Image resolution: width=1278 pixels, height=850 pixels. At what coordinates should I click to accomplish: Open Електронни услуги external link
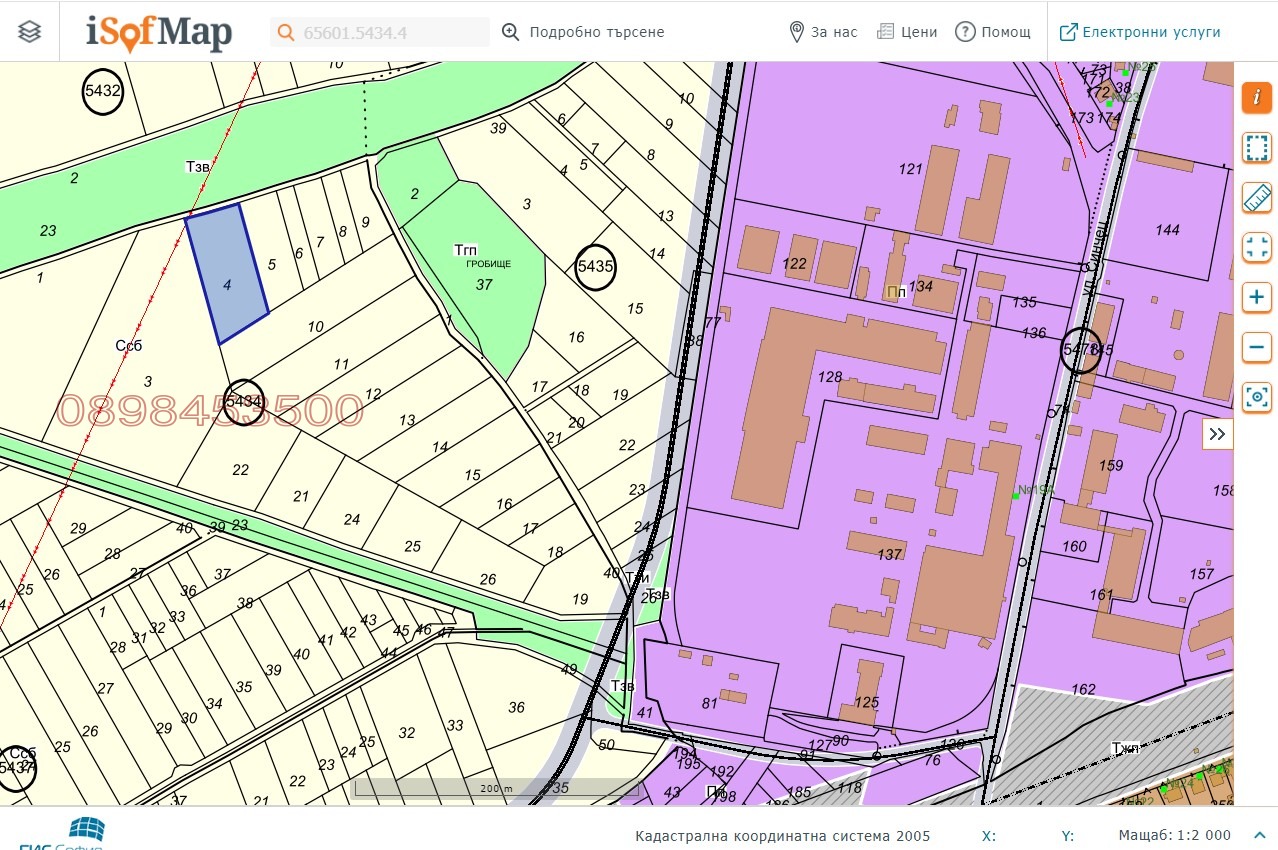1140,32
